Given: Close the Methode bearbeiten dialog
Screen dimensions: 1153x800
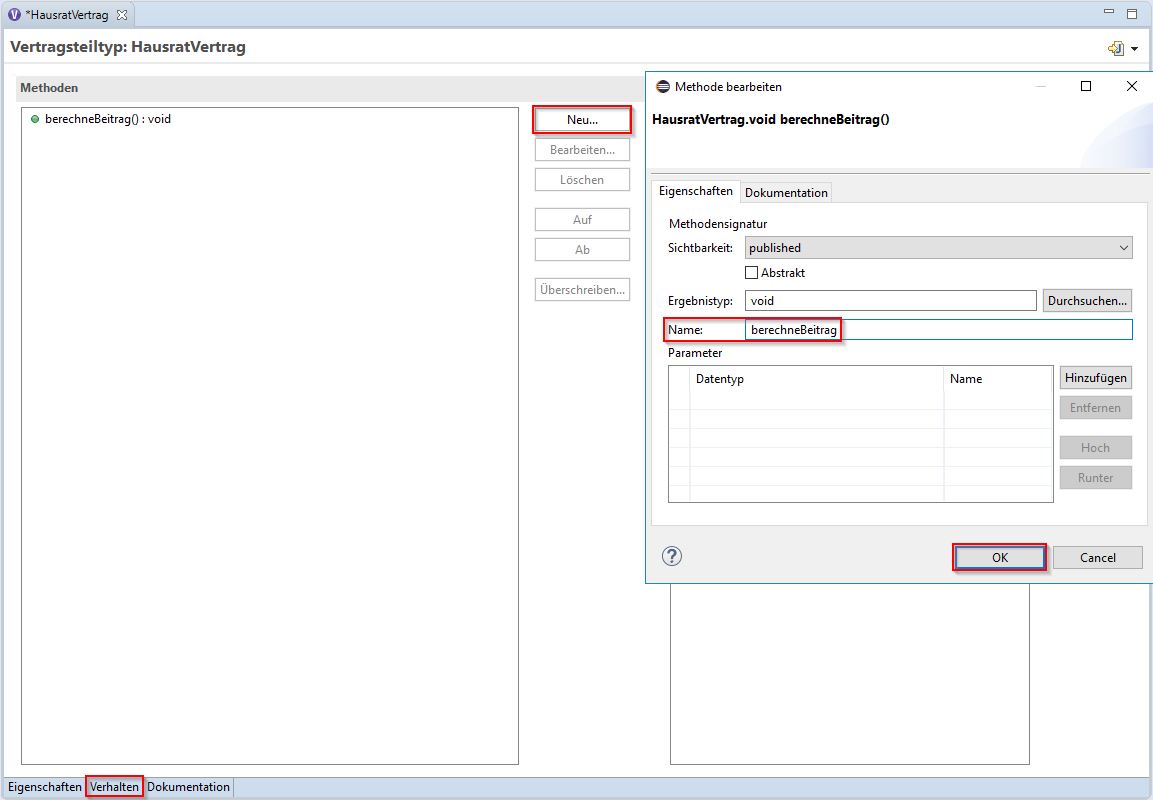Looking at the screenshot, I should coord(1132,86).
